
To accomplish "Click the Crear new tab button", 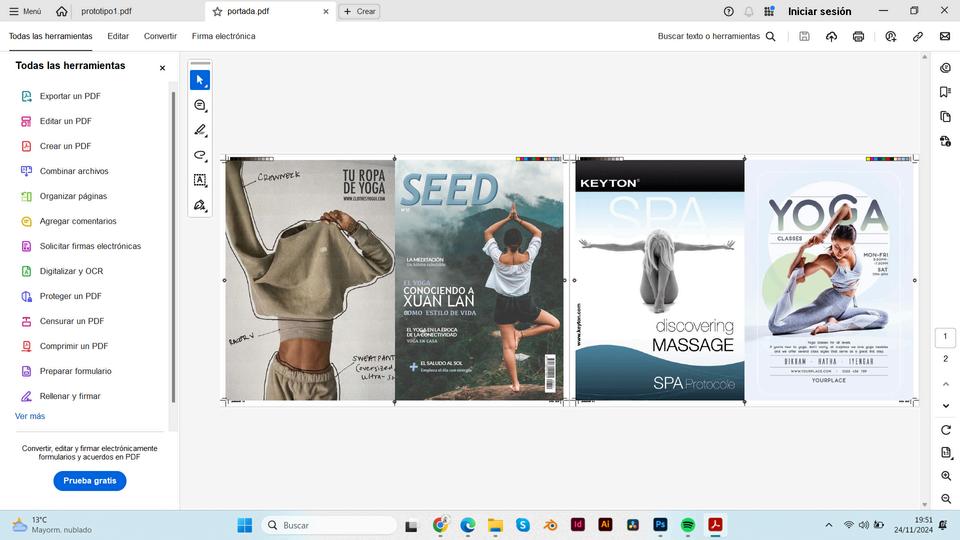I will point(359,11).
